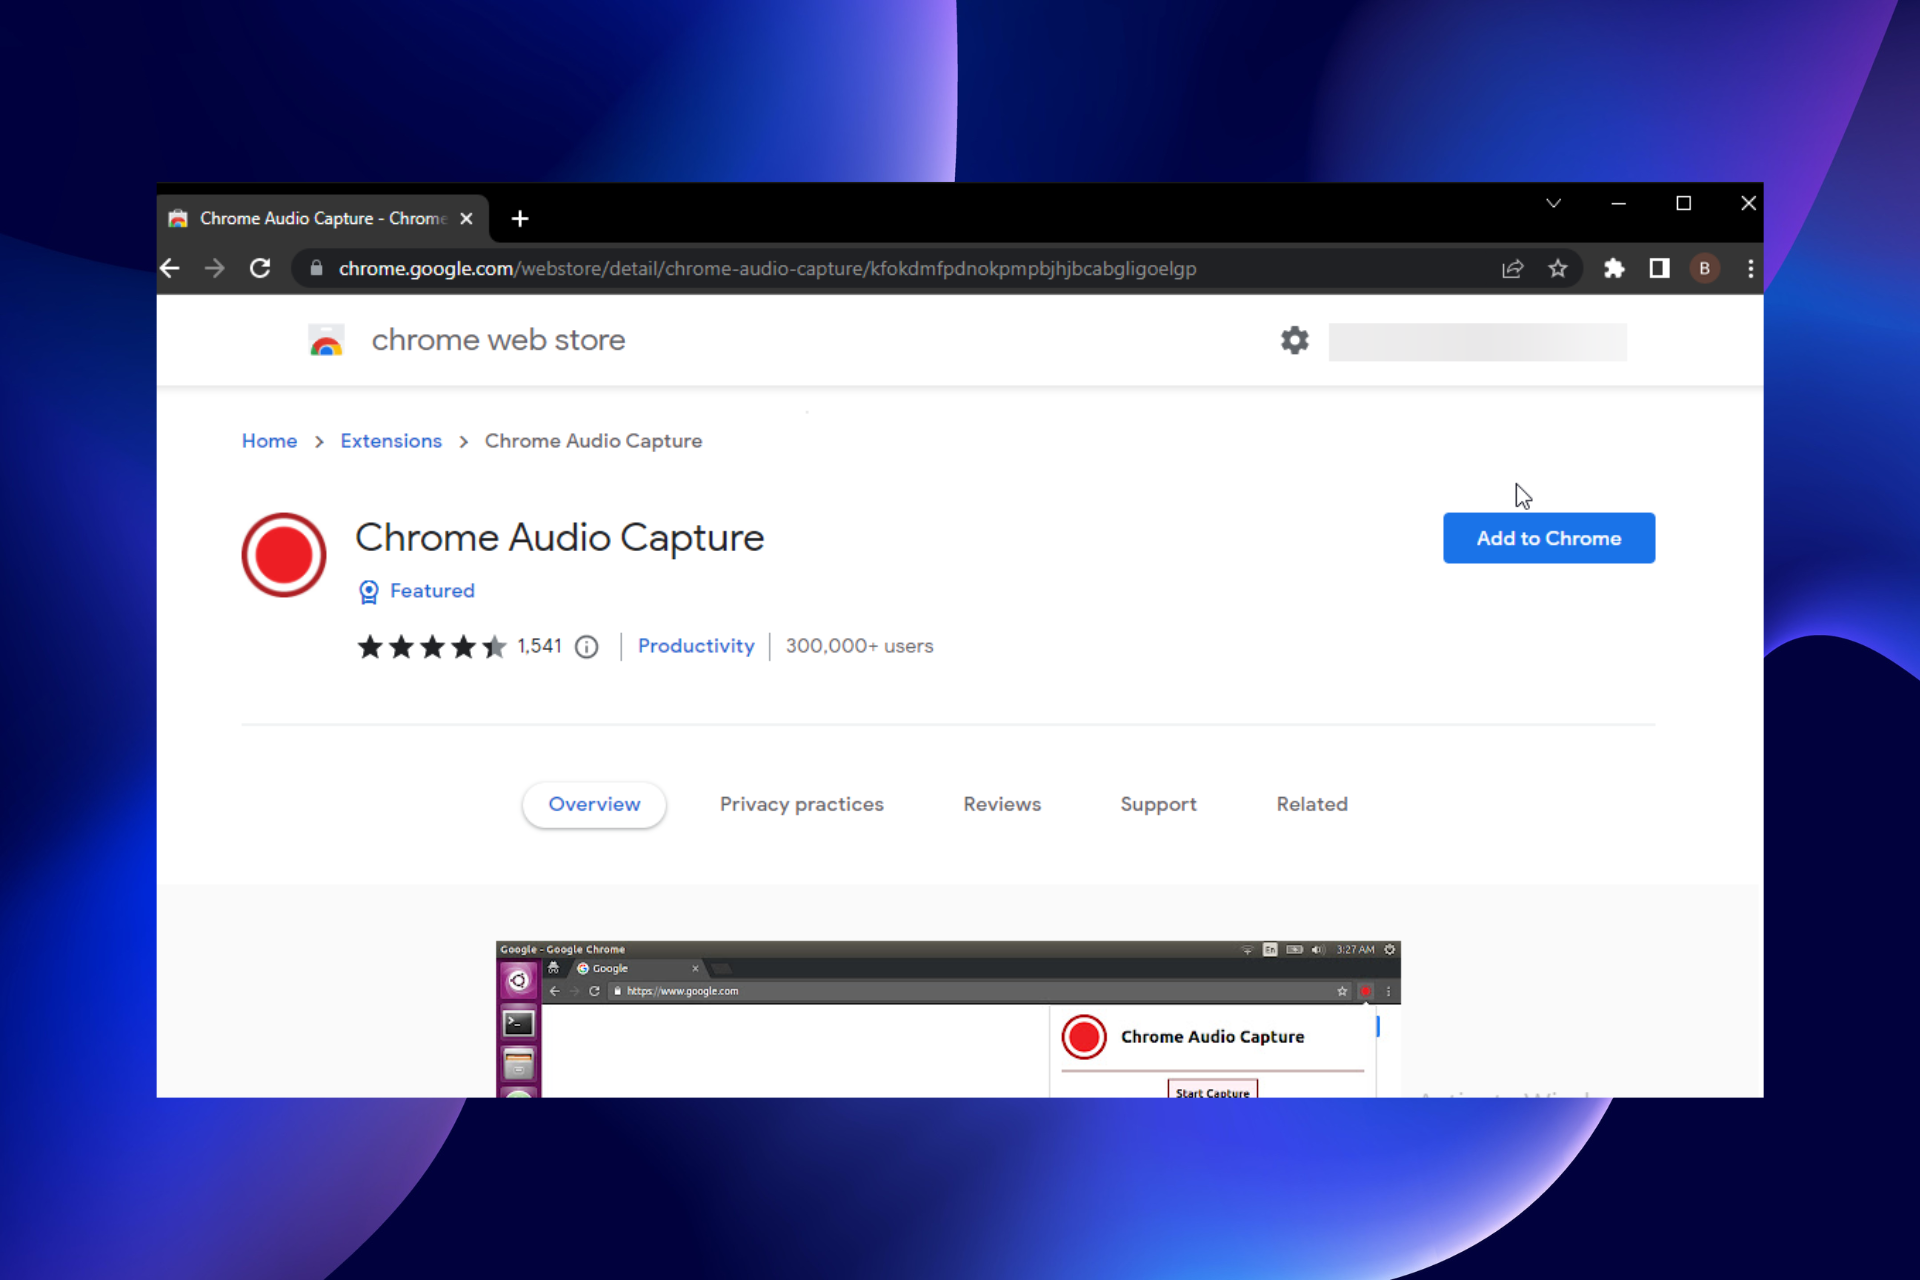Switch to the Privacy practices tab
1920x1280 pixels.
[802, 804]
